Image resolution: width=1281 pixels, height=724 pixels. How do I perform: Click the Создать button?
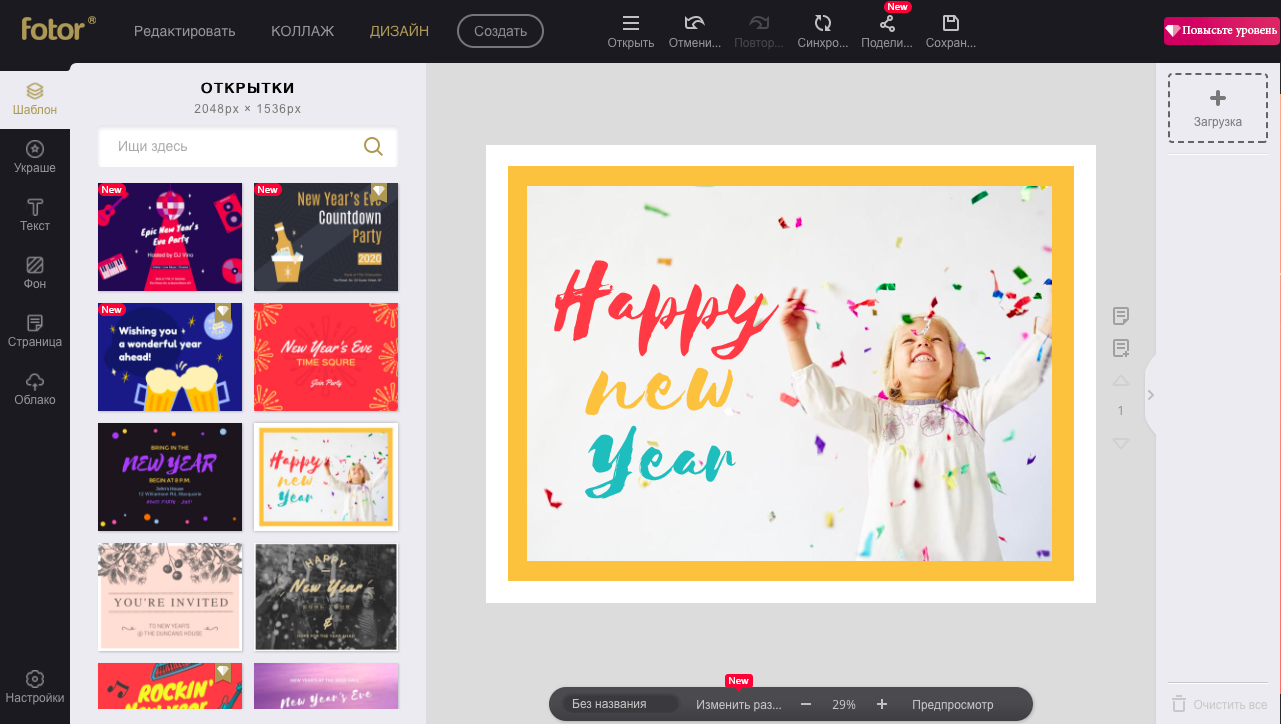pyautogui.click(x=500, y=31)
